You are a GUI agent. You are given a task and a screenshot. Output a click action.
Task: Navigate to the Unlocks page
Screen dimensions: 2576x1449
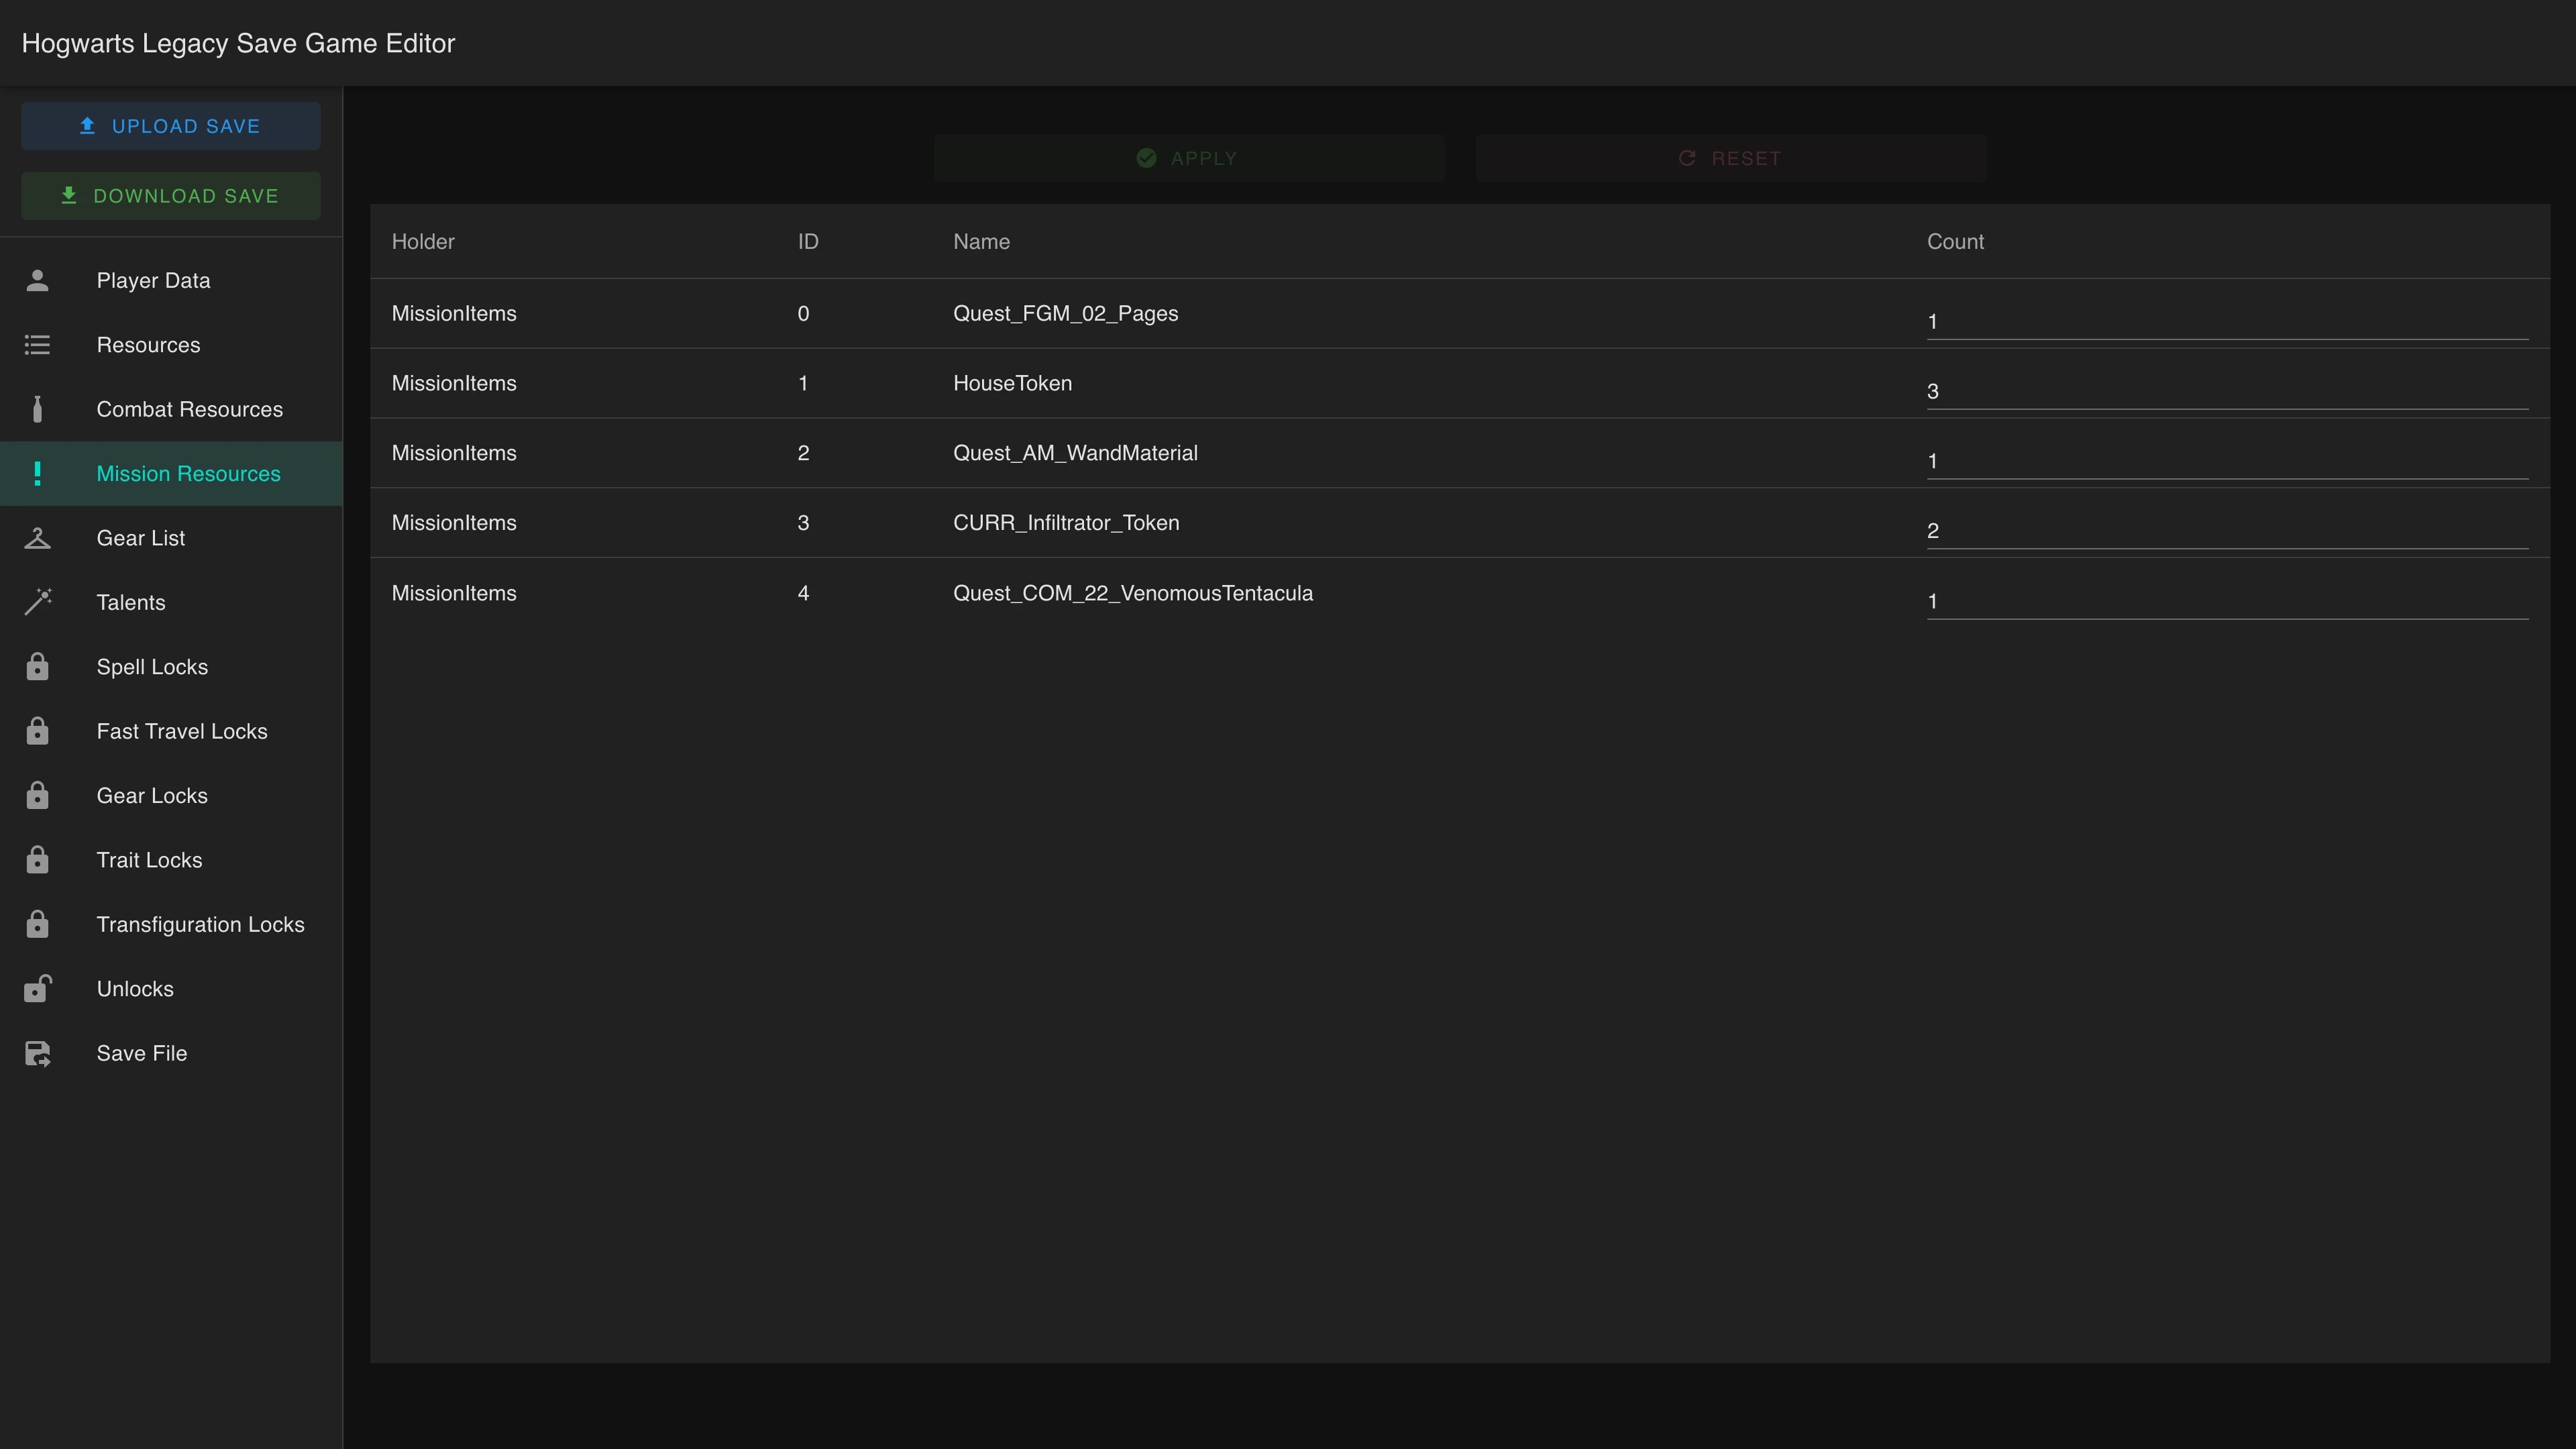171,989
